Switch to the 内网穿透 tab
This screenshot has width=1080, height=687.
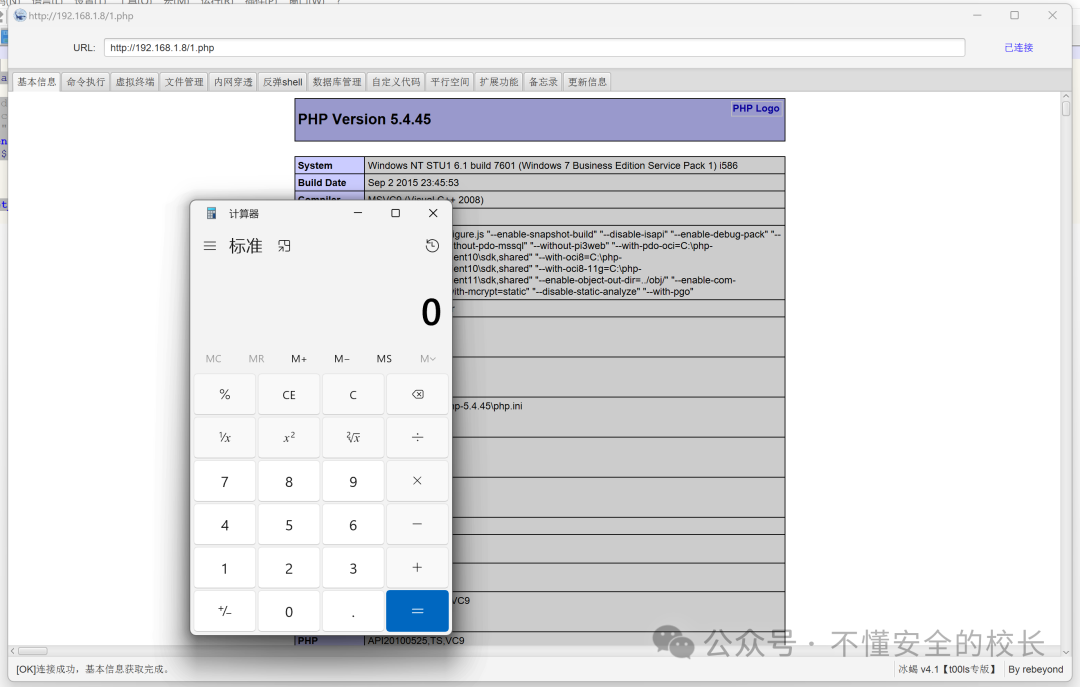click(x=233, y=82)
